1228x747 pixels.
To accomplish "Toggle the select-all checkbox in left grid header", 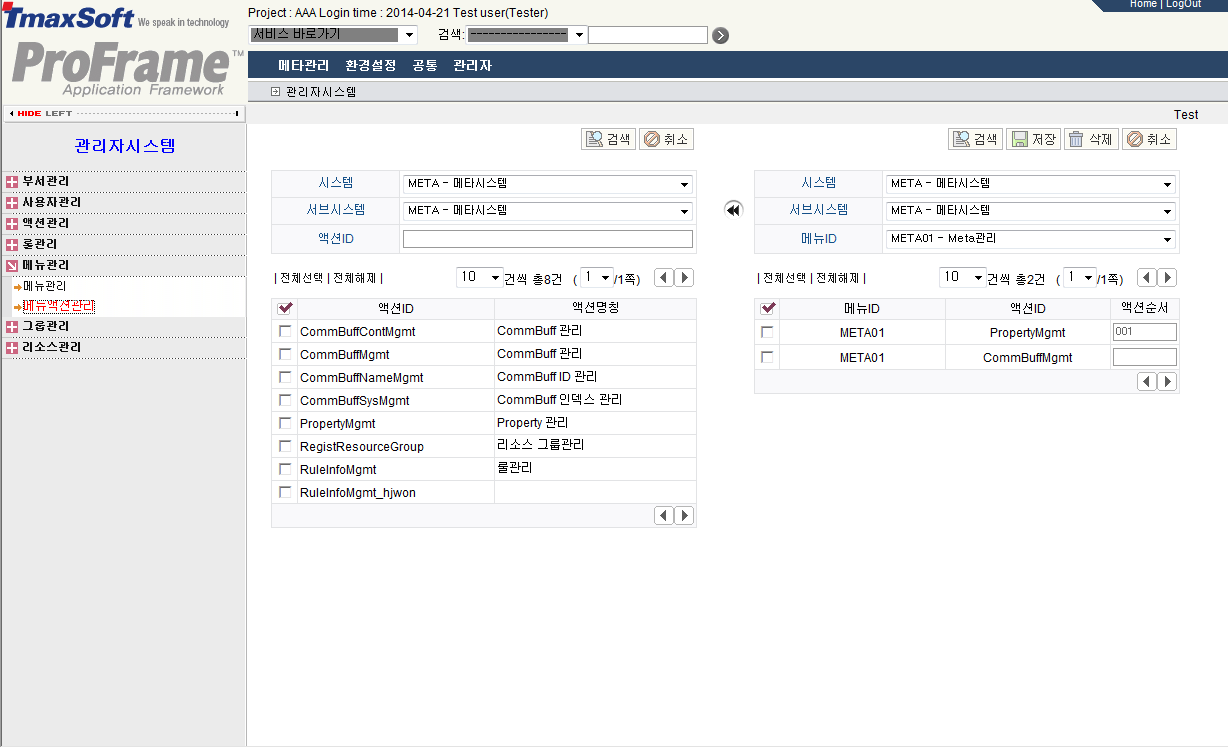I will click(285, 308).
